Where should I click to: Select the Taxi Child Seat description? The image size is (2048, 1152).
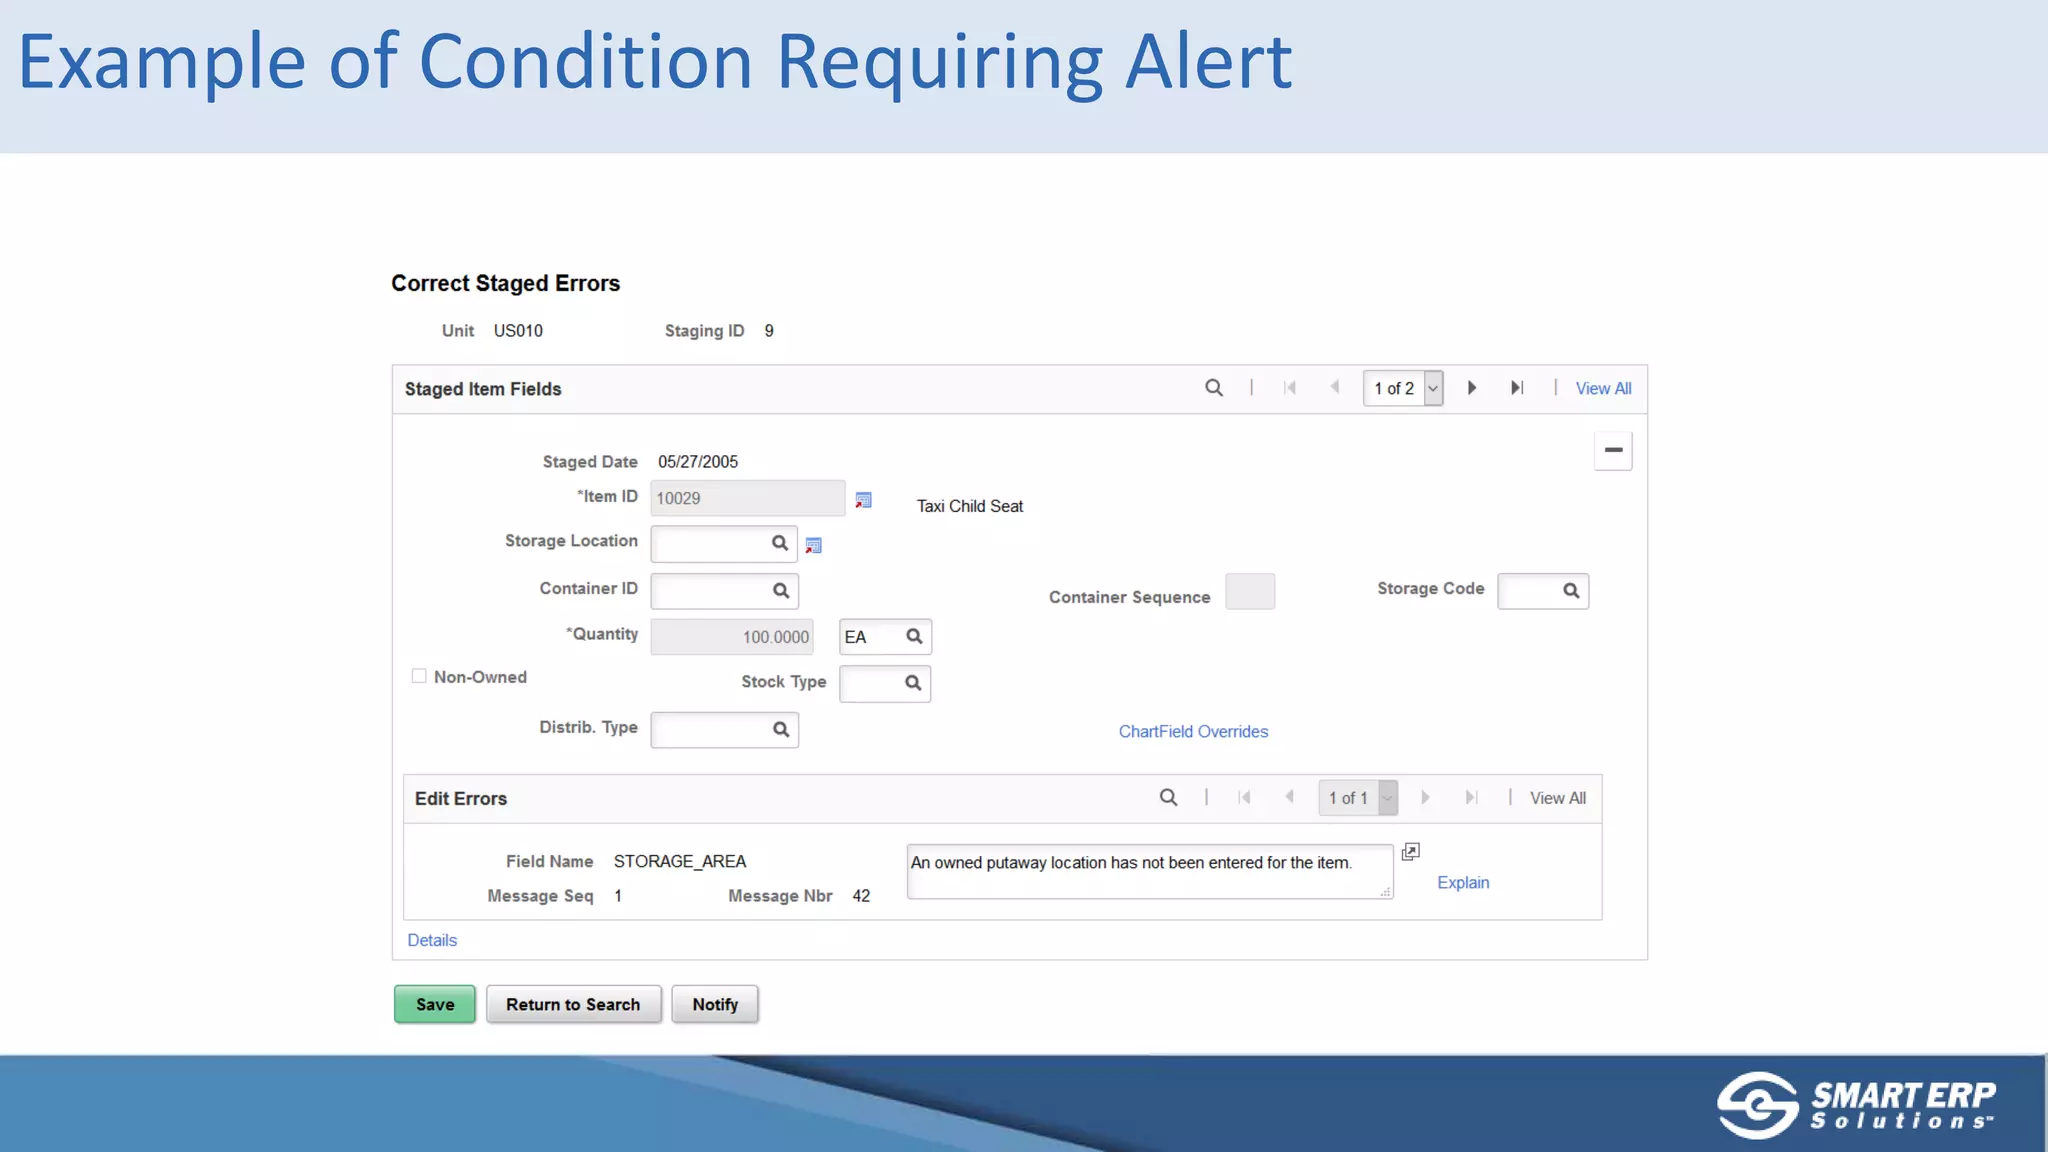click(x=970, y=507)
